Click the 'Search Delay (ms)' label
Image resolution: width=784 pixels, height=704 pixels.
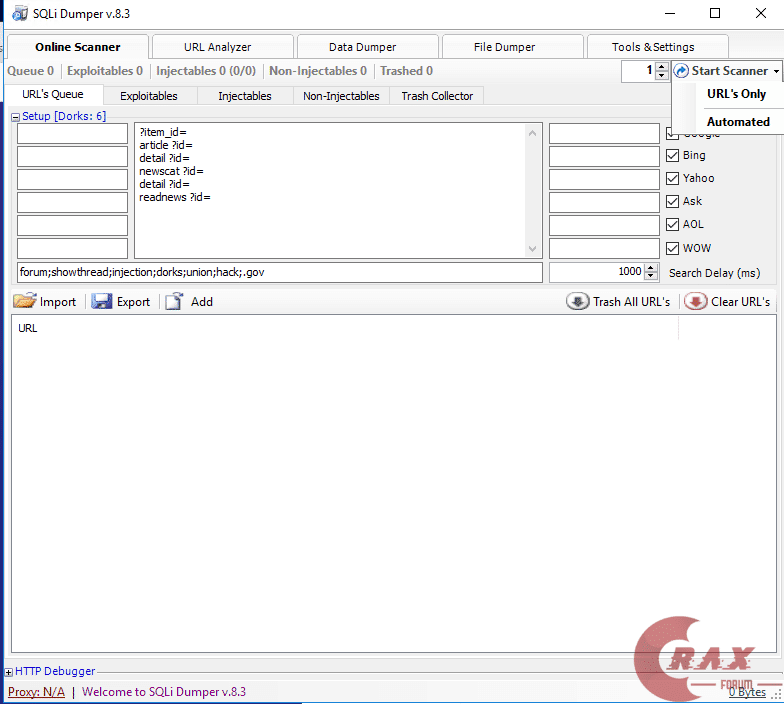coord(714,273)
